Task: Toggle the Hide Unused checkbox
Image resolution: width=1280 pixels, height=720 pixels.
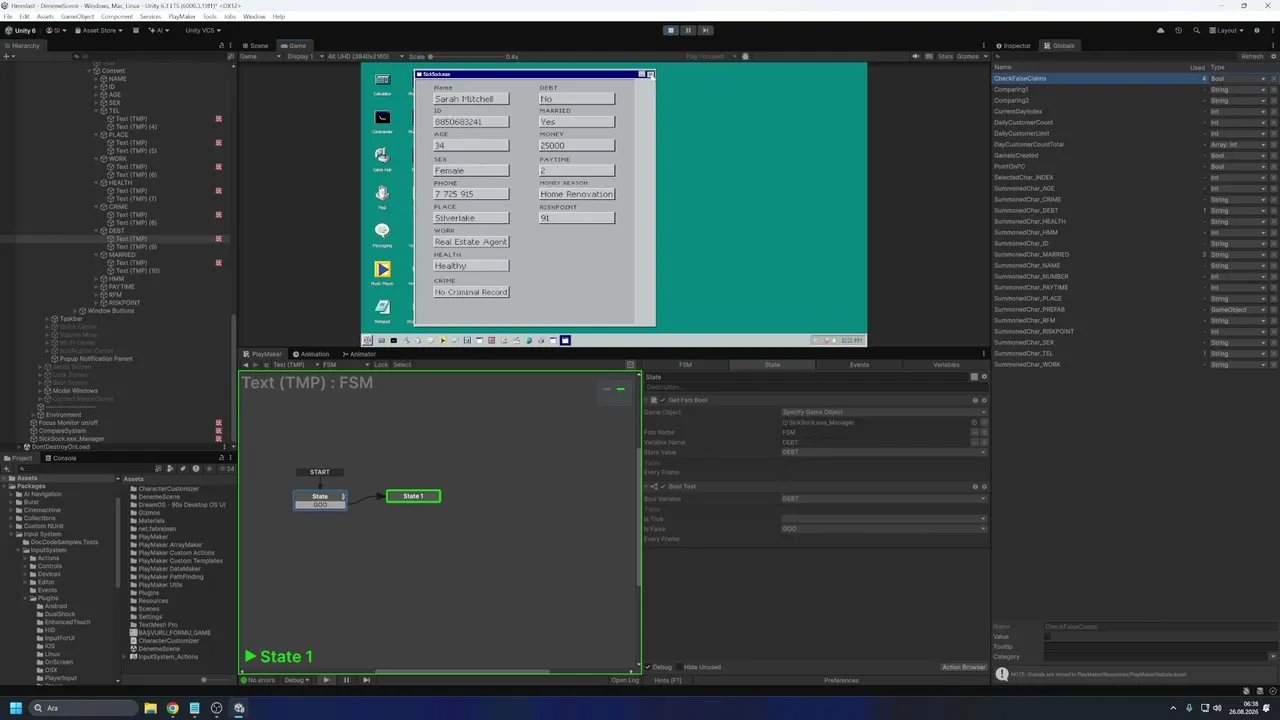Action: (679, 667)
